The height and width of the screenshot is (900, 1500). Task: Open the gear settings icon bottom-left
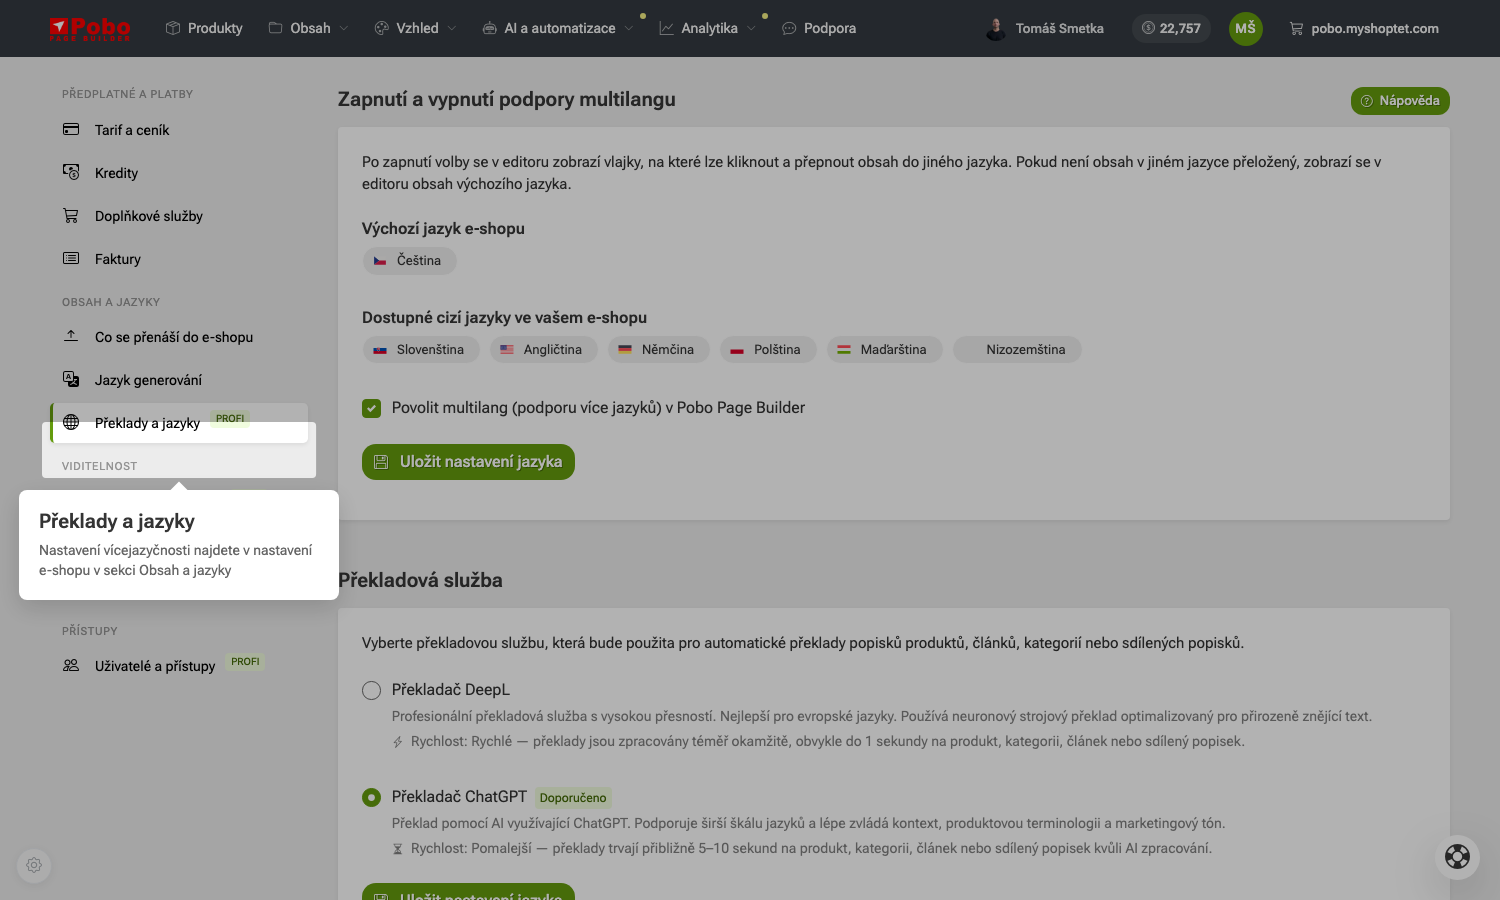tap(34, 866)
